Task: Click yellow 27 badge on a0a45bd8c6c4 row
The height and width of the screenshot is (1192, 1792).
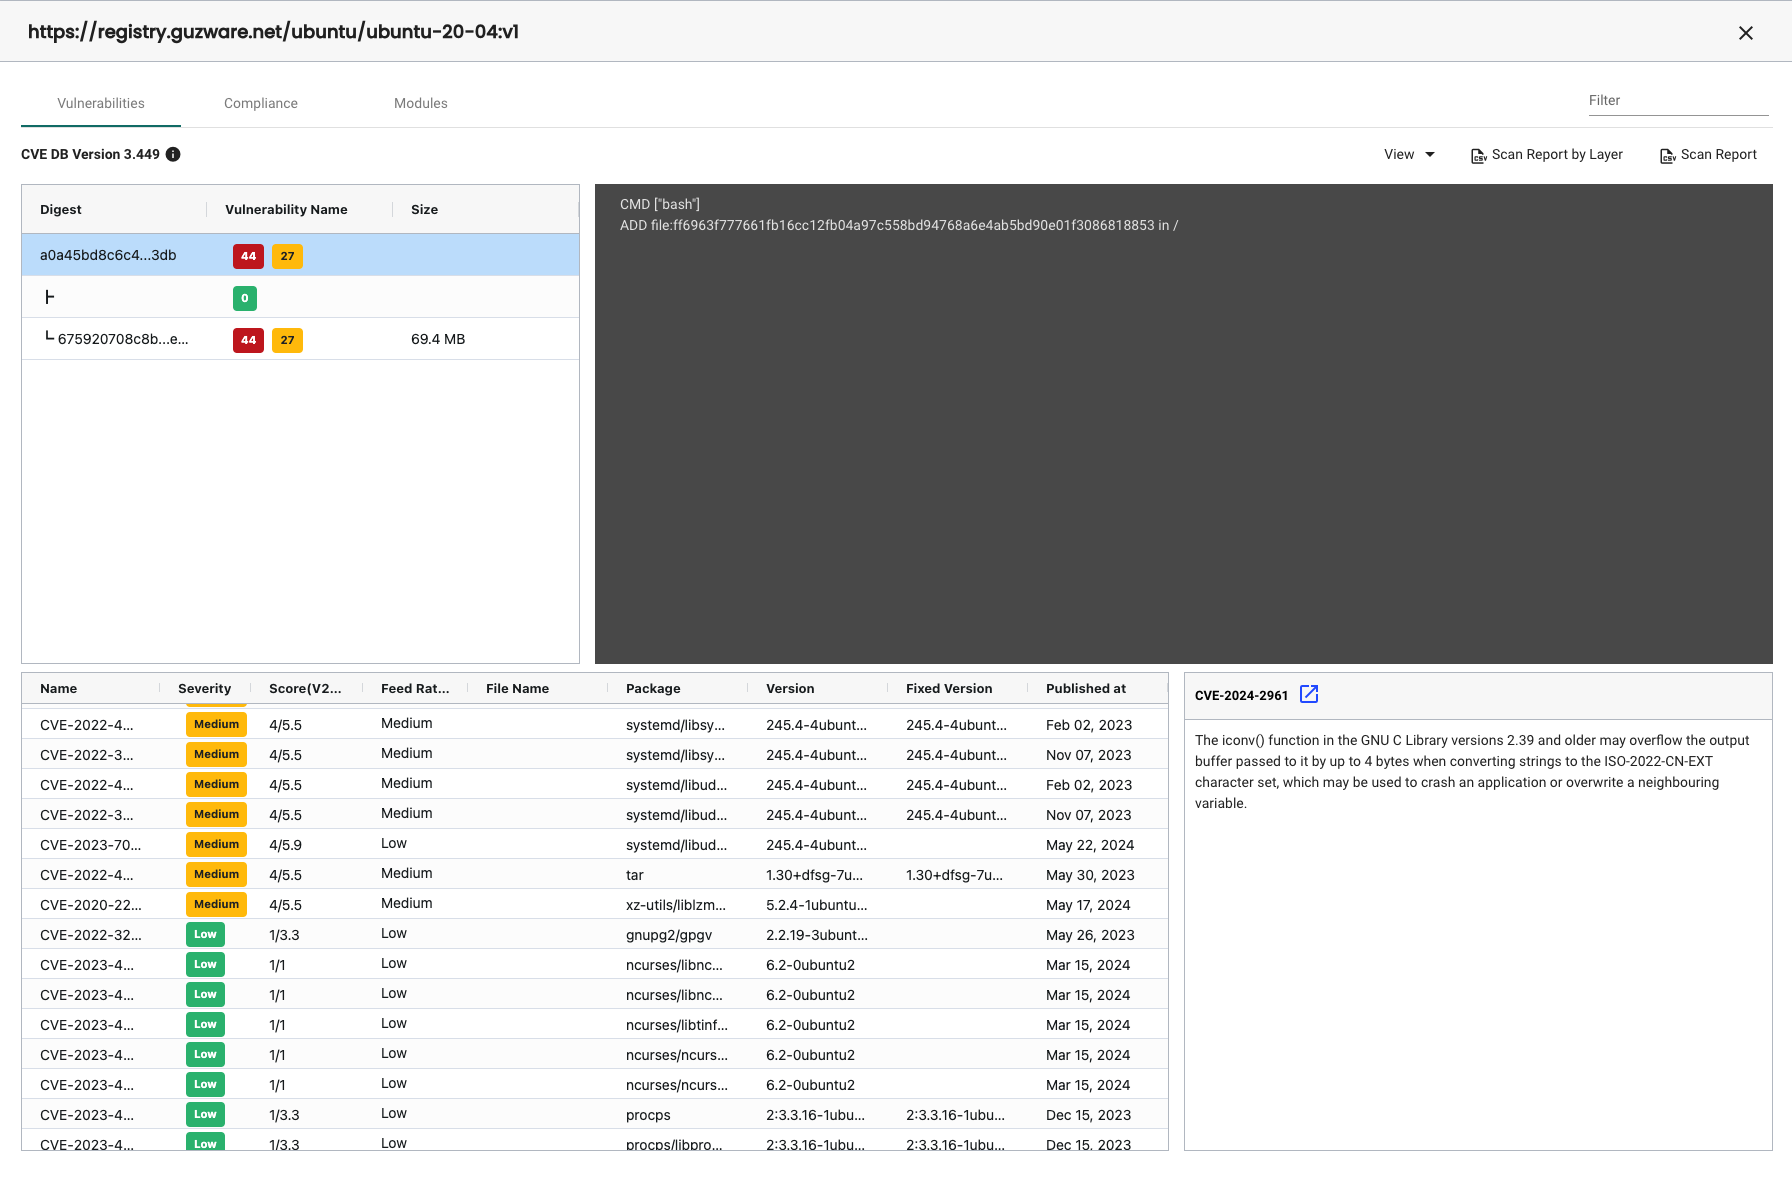Action: point(287,256)
